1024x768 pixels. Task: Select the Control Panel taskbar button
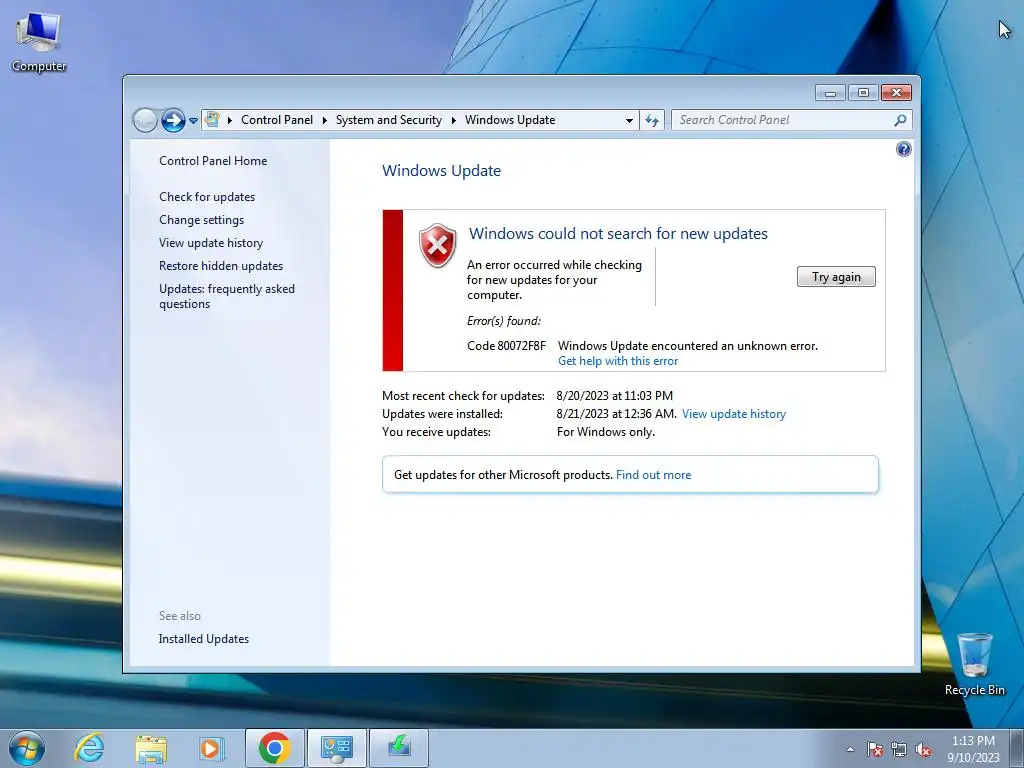[x=337, y=748]
